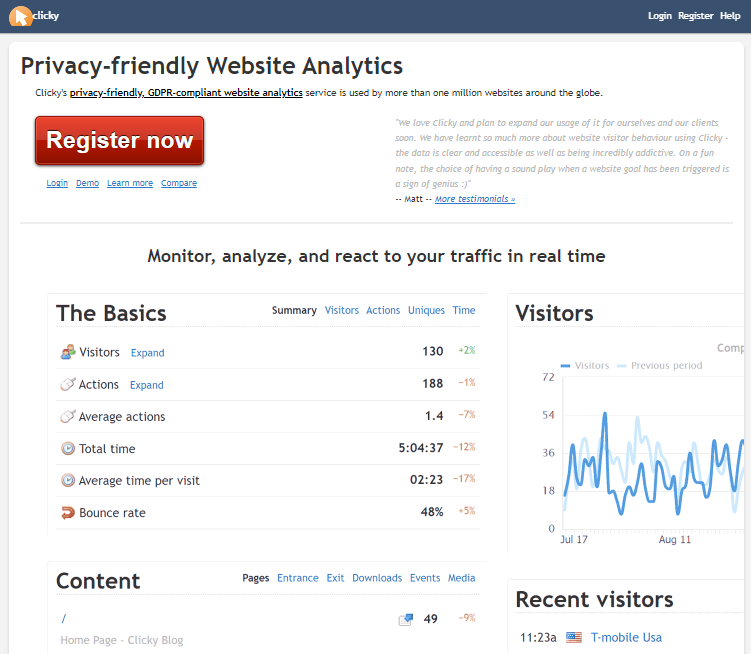Click the Bounce rate arrow icon
The height and width of the screenshot is (654, 751).
(x=68, y=513)
